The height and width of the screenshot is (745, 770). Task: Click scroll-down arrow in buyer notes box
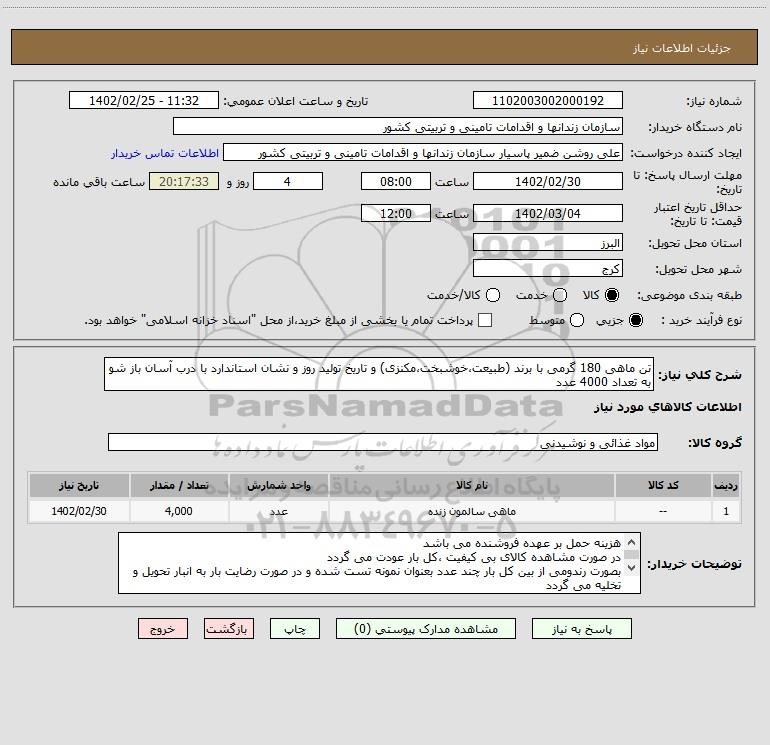tap(632, 568)
